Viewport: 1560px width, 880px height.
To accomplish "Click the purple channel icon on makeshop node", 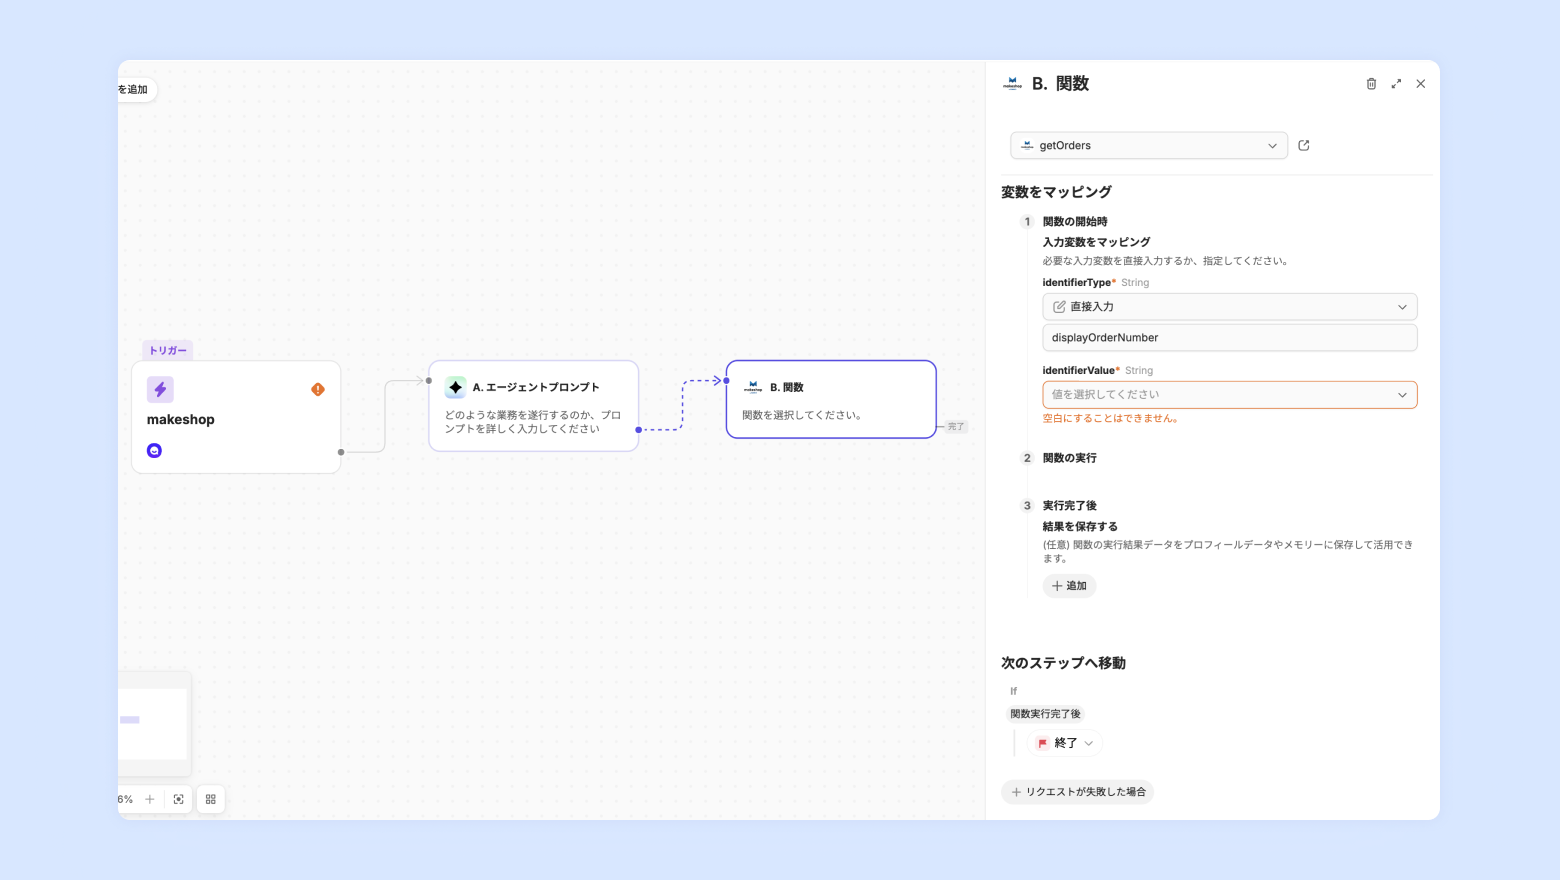I will (154, 451).
